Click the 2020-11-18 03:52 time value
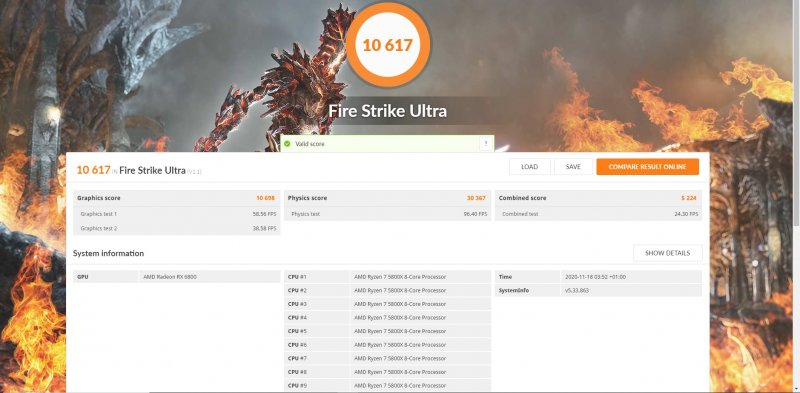 pyautogui.click(x=595, y=277)
